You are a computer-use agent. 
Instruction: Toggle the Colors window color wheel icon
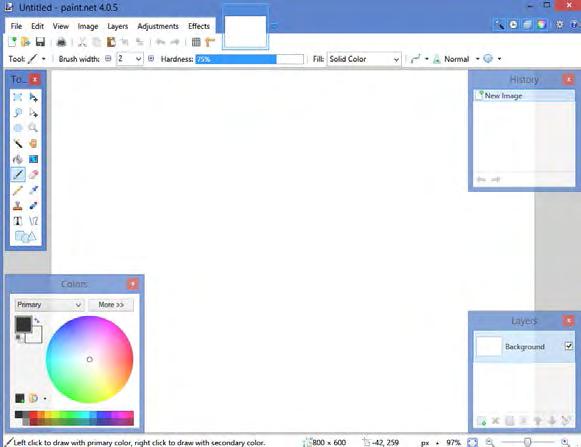[x=541, y=25]
